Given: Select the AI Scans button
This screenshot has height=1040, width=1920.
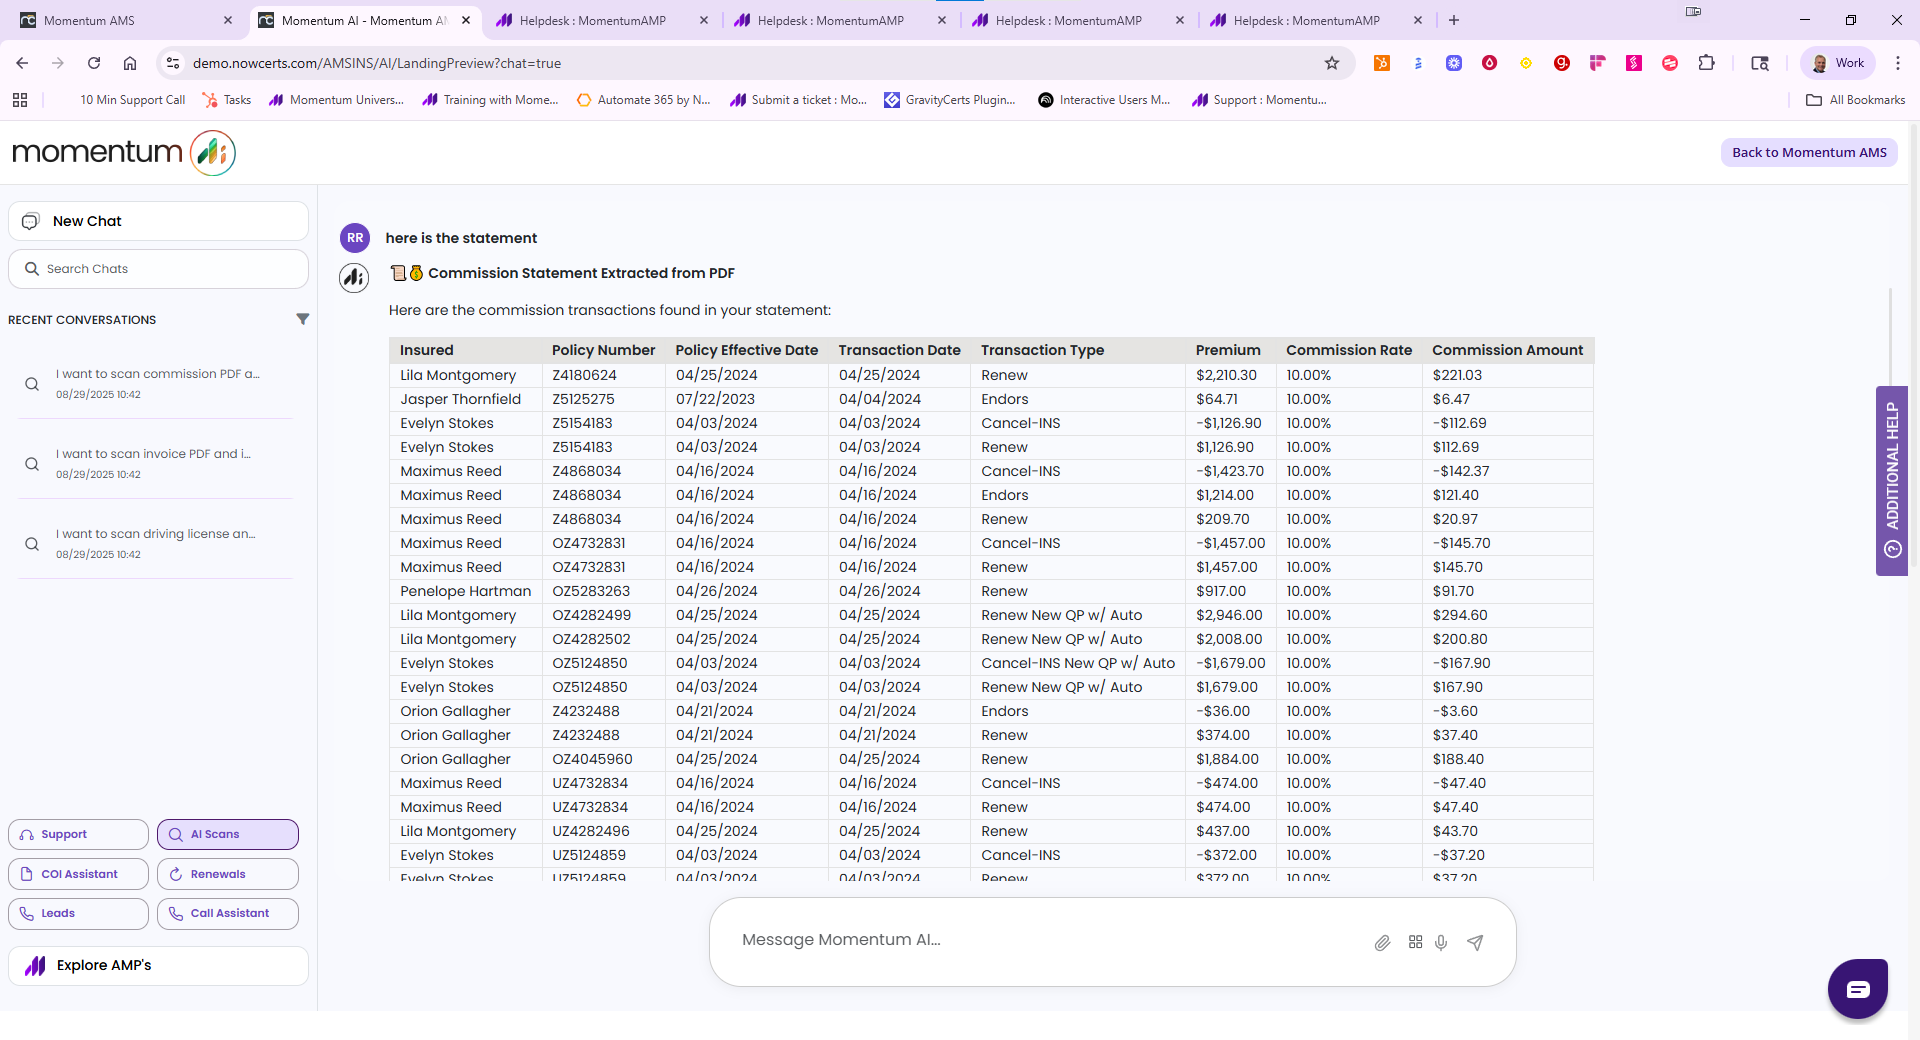Looking at the screenshot, I should coord(228,834).
